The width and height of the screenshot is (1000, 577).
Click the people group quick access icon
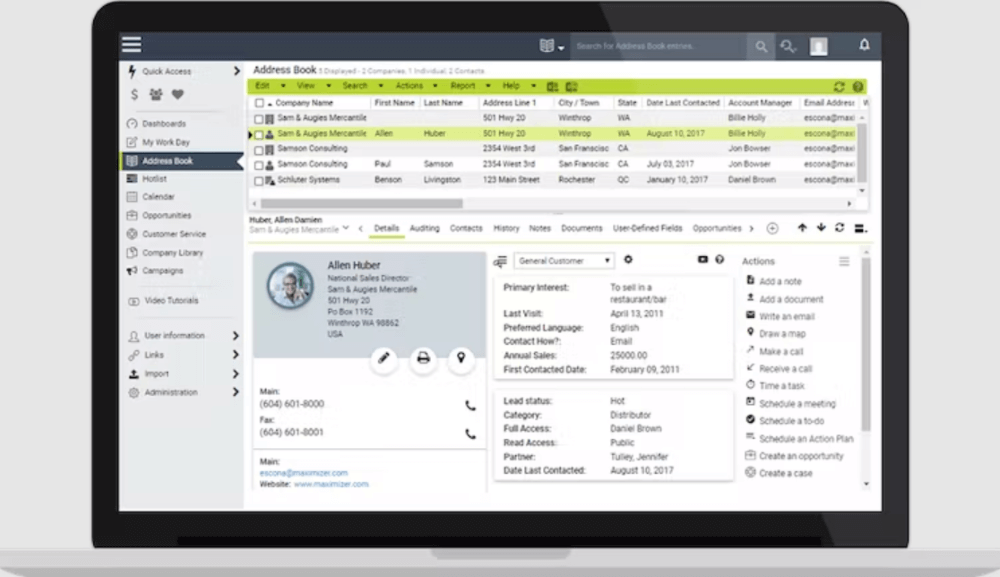pos(156,94)
